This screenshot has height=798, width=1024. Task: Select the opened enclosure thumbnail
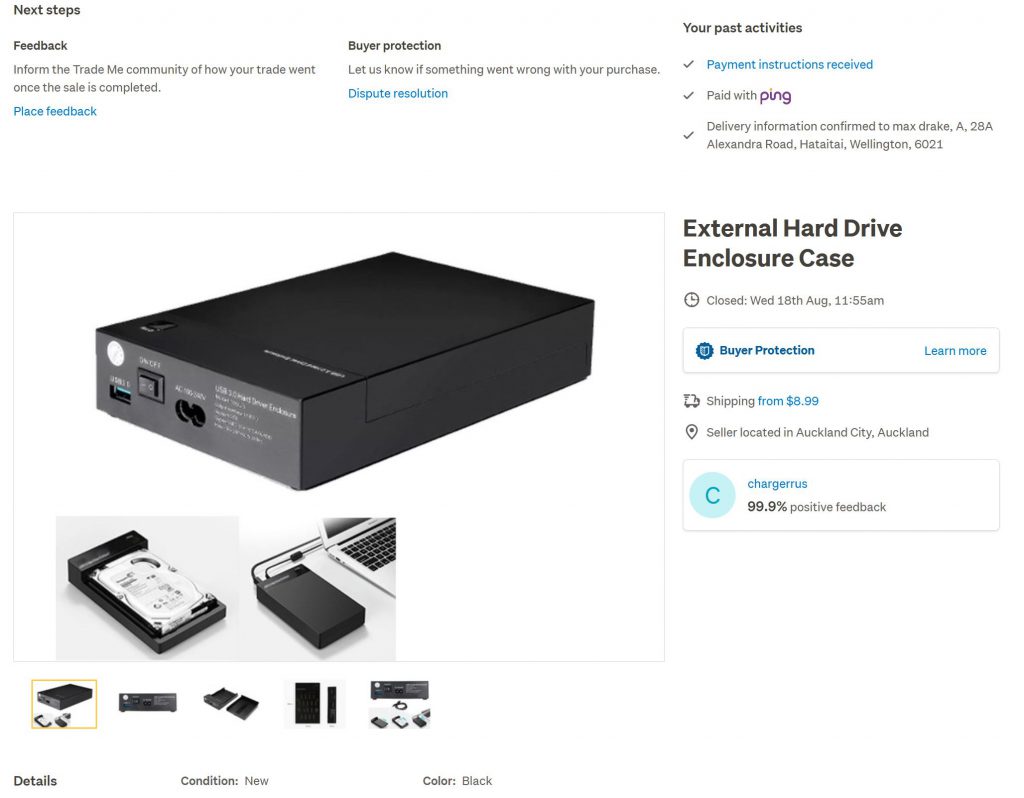tap(231, 703)
